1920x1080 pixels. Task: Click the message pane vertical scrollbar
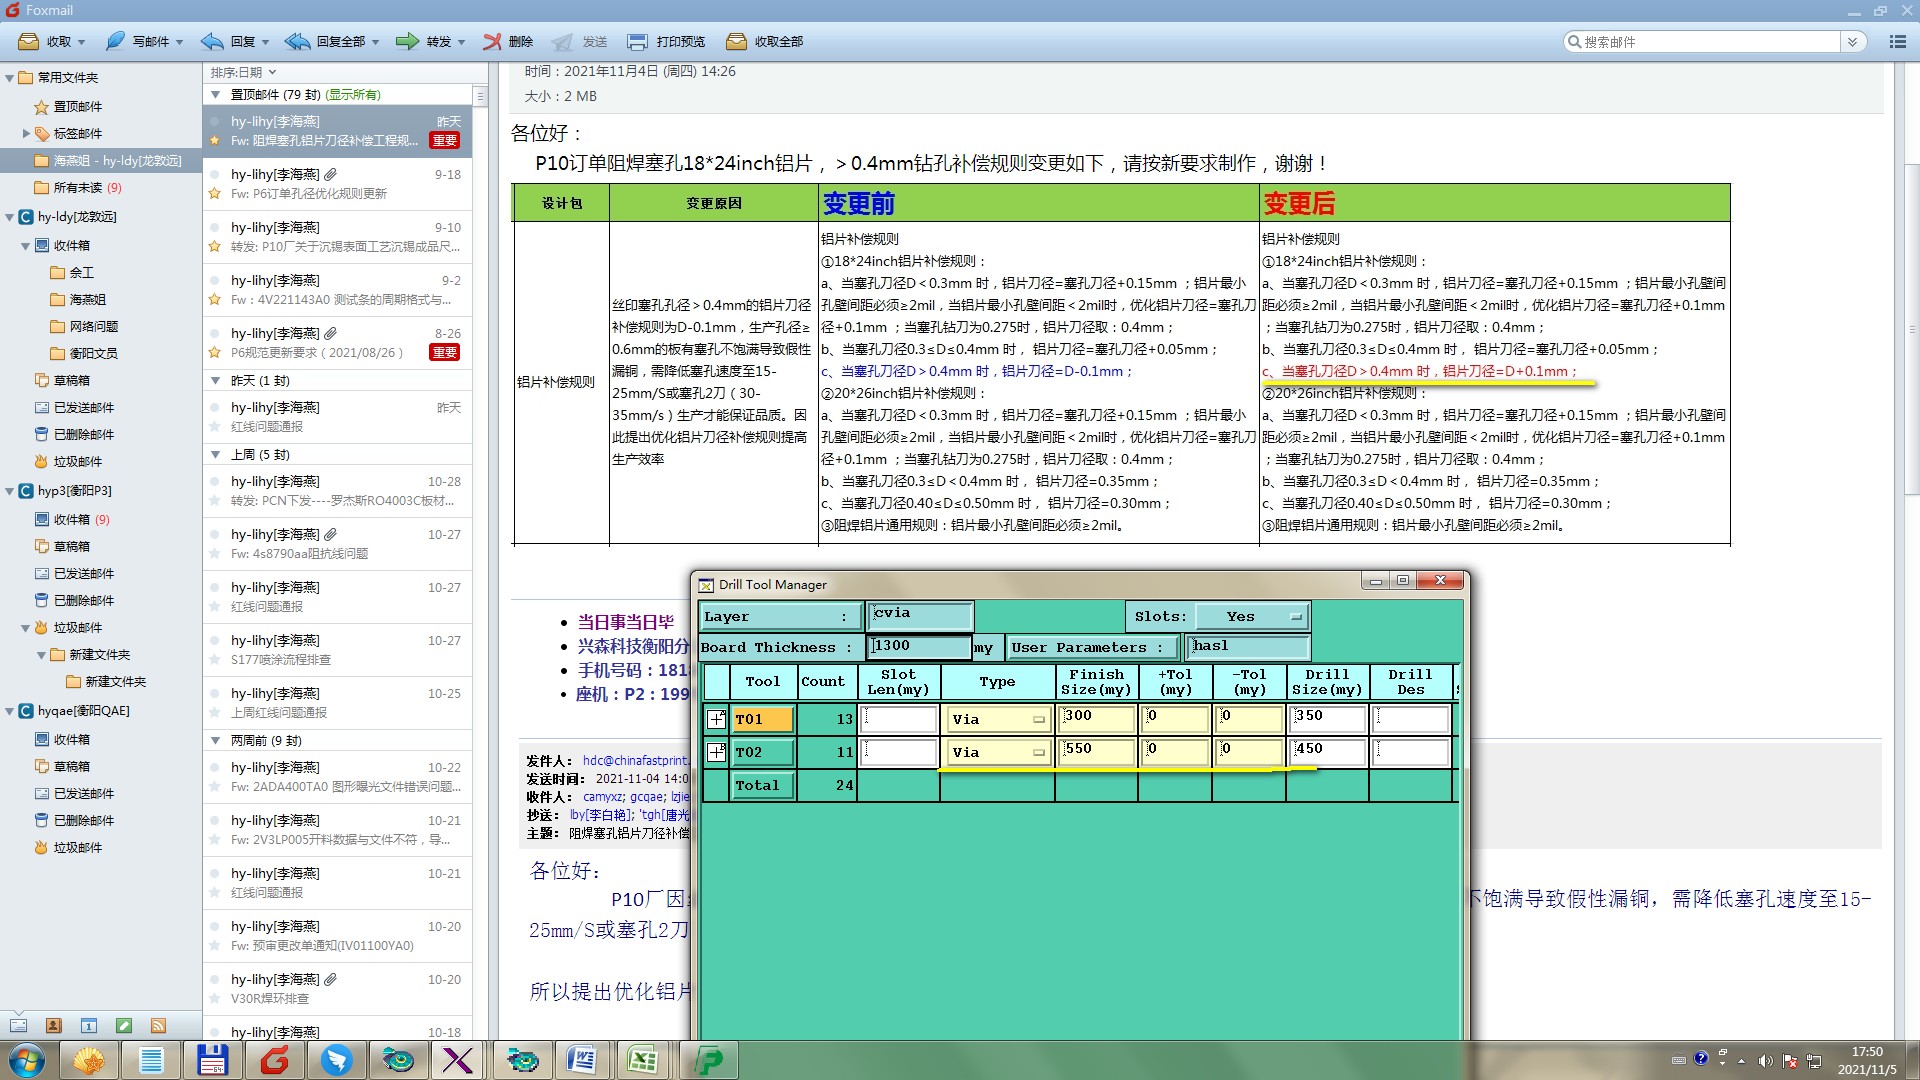pos(1910,330)
